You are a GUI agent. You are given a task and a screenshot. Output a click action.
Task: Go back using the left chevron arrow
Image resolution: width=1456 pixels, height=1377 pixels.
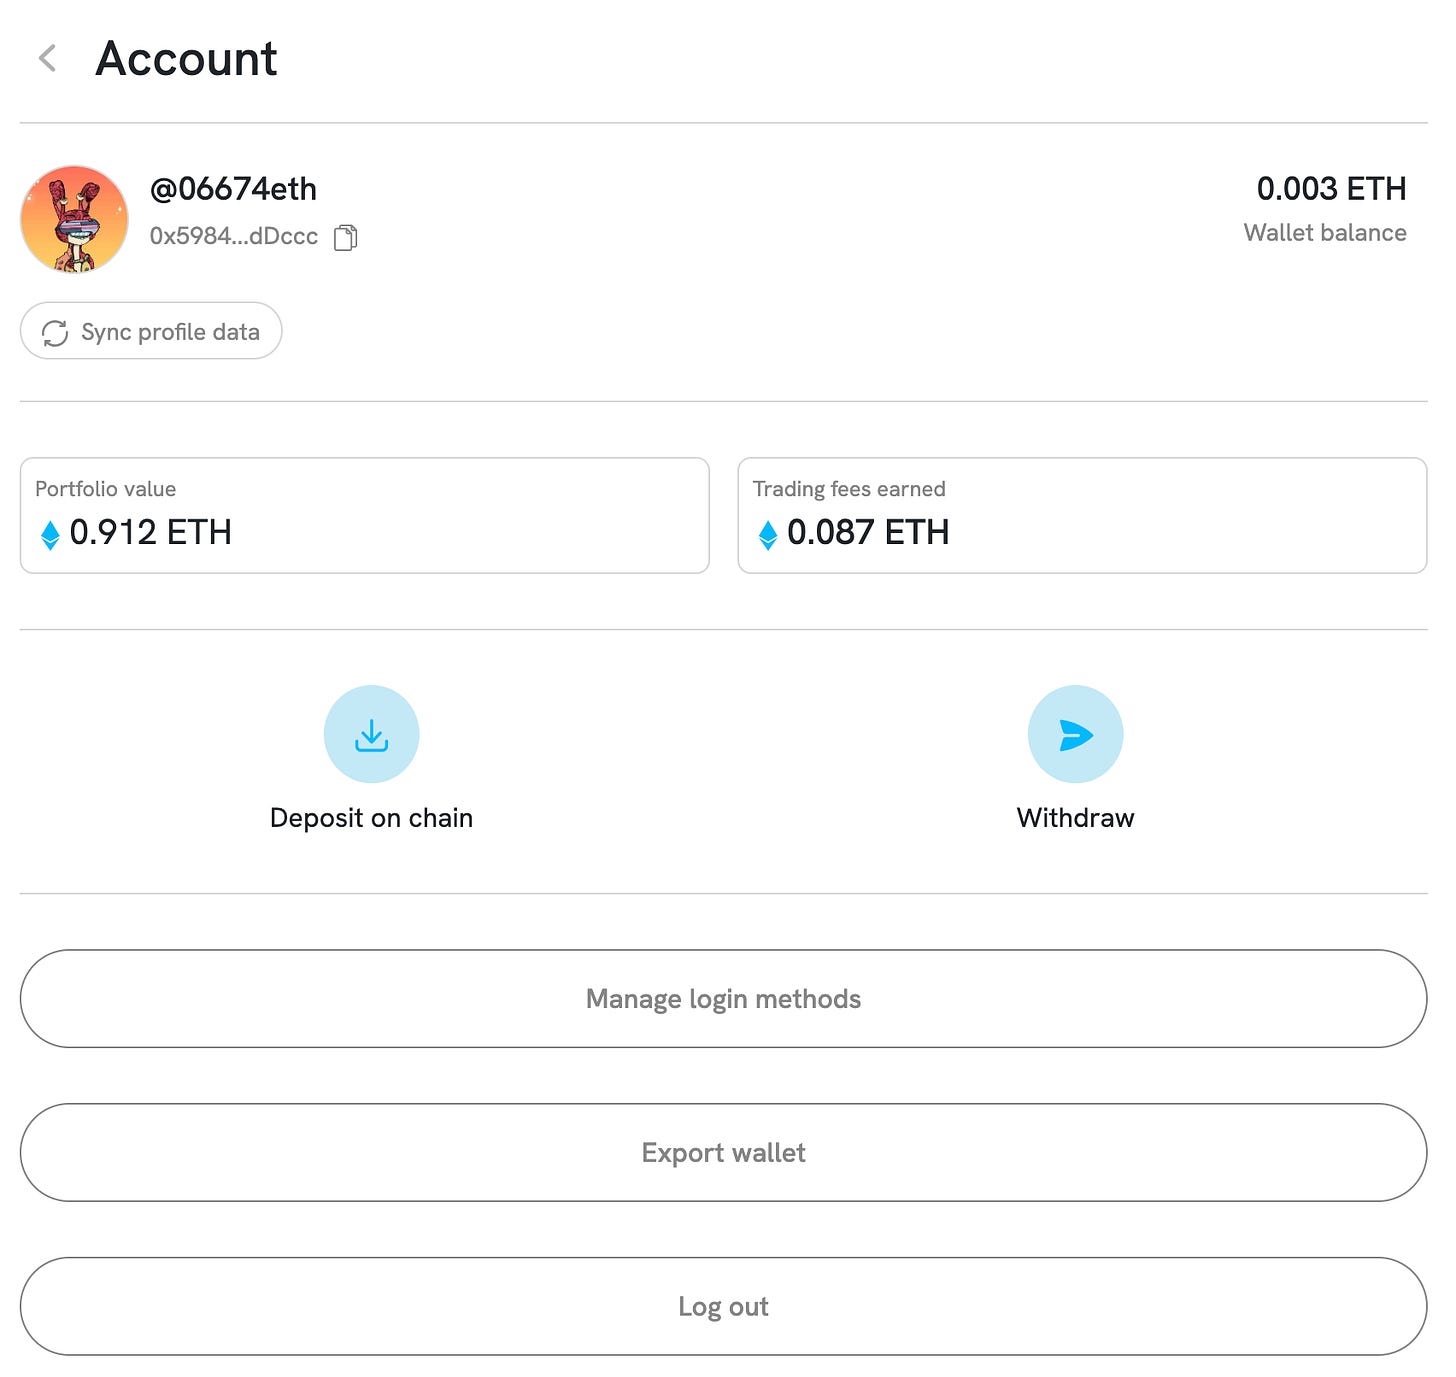[x=47, y=58]
